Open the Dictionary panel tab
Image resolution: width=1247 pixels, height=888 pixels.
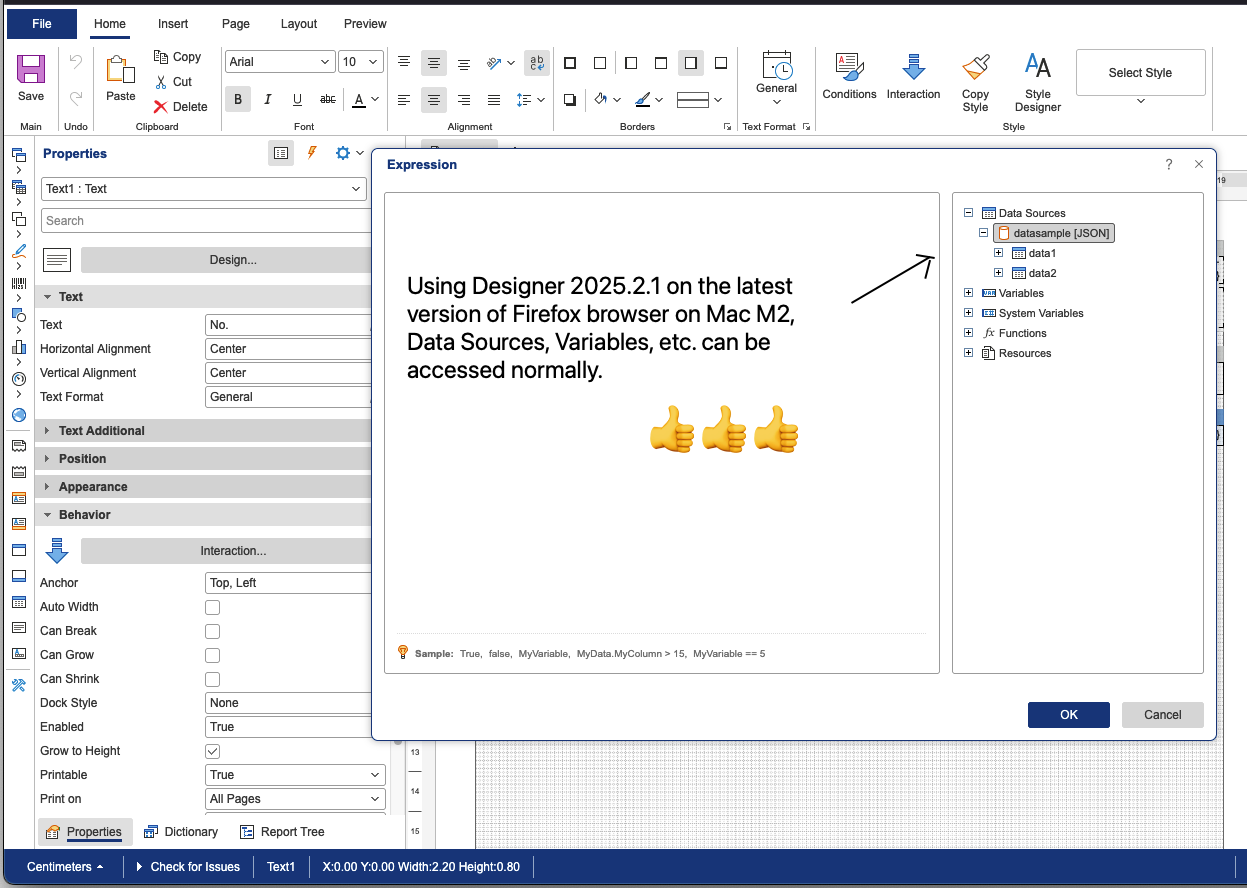pyautogui.click(x=181, y=832)
